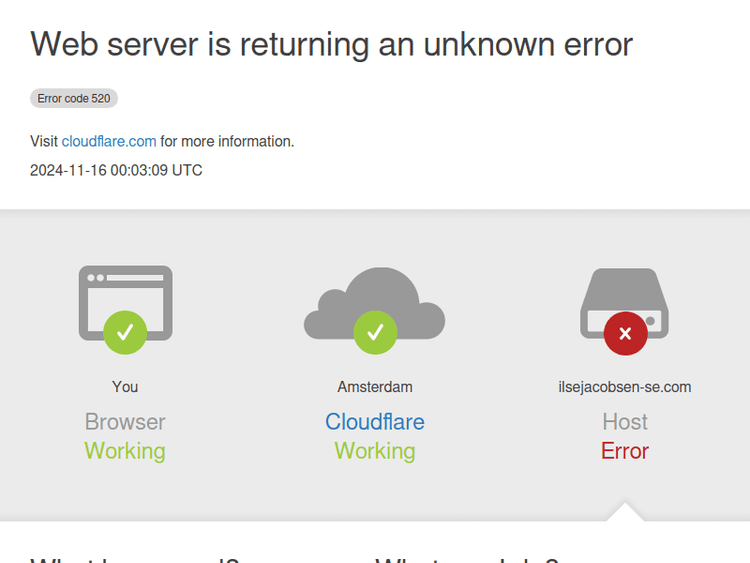Click the browser window icon
Screen dimensions: 750x563
tap(125, 292)
